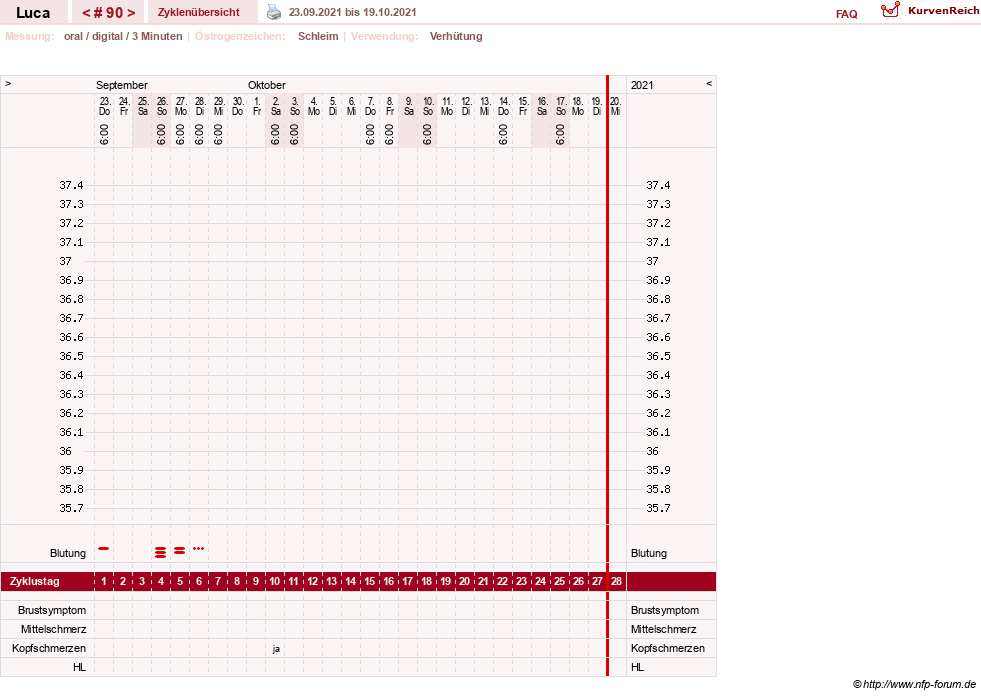Click the left Mittelschmerz label
981x696 pixels.
point(53,629)
